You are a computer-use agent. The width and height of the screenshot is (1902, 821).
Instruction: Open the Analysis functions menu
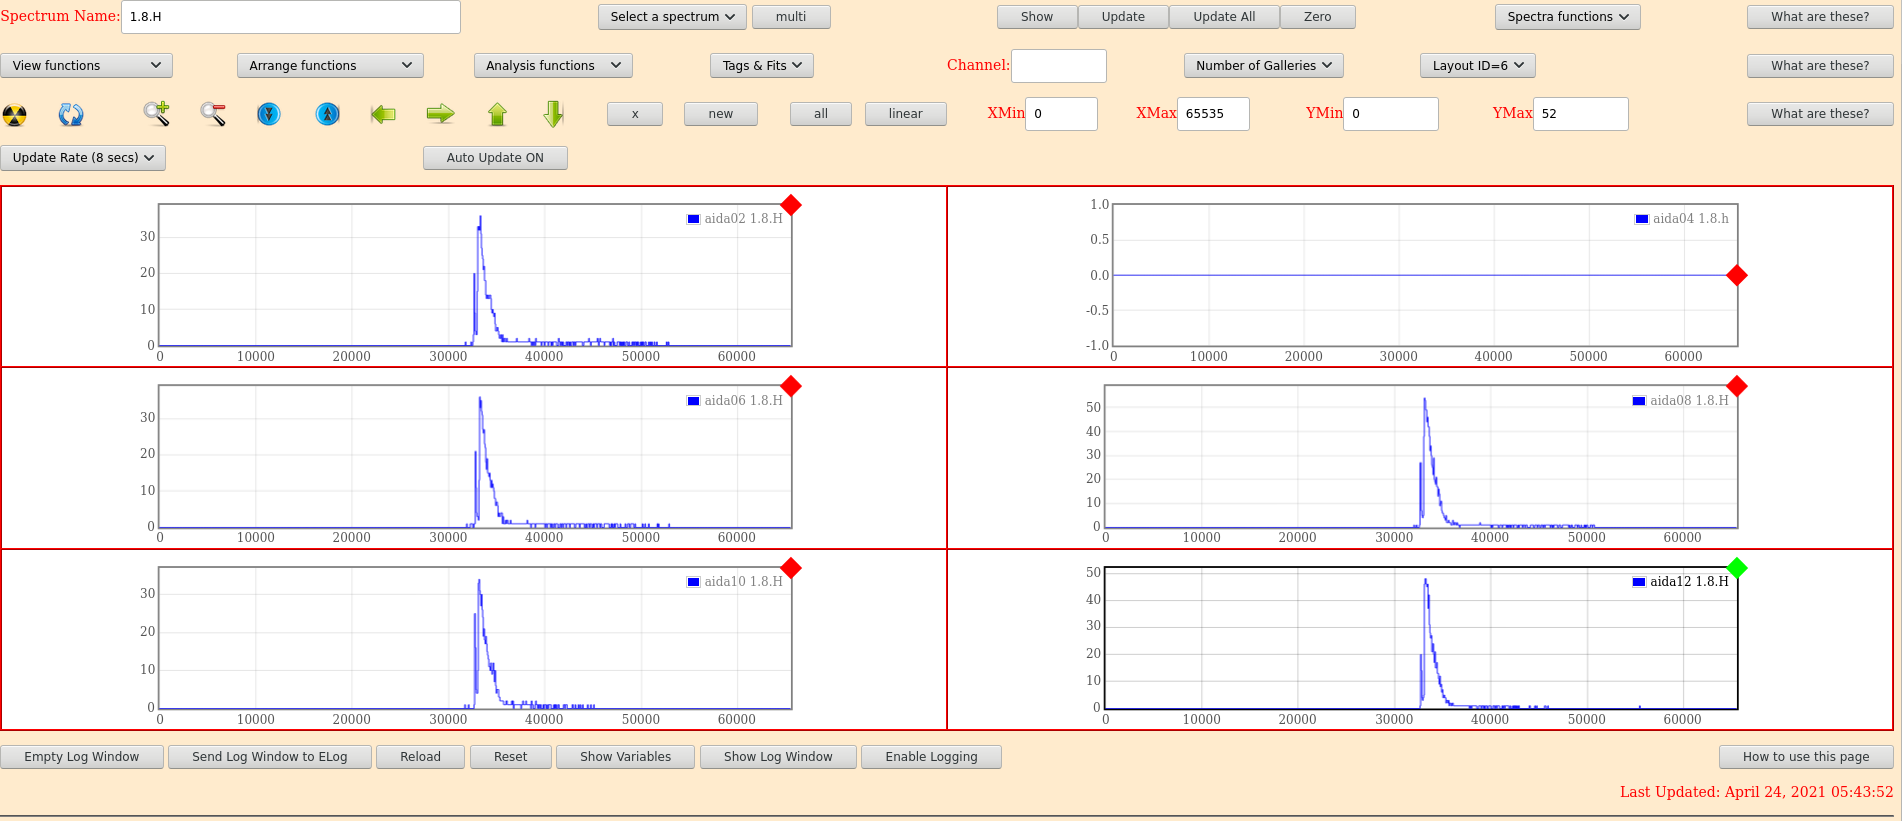552,66
